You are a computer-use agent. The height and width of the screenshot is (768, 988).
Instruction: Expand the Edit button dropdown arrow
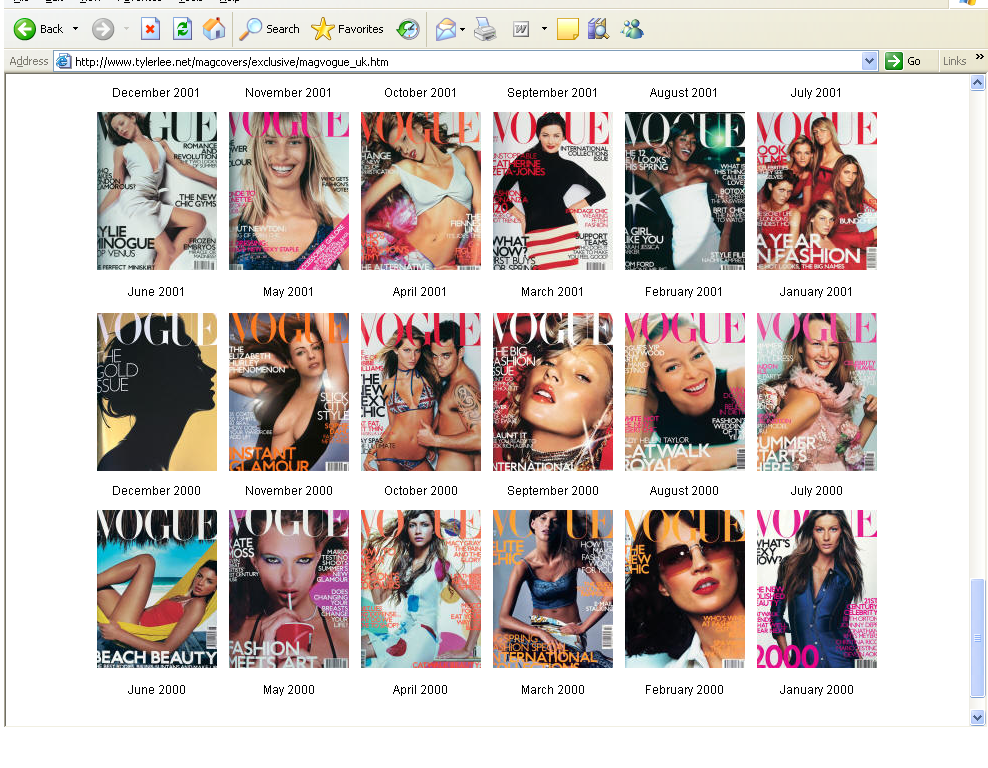click(x=544, y=29)
